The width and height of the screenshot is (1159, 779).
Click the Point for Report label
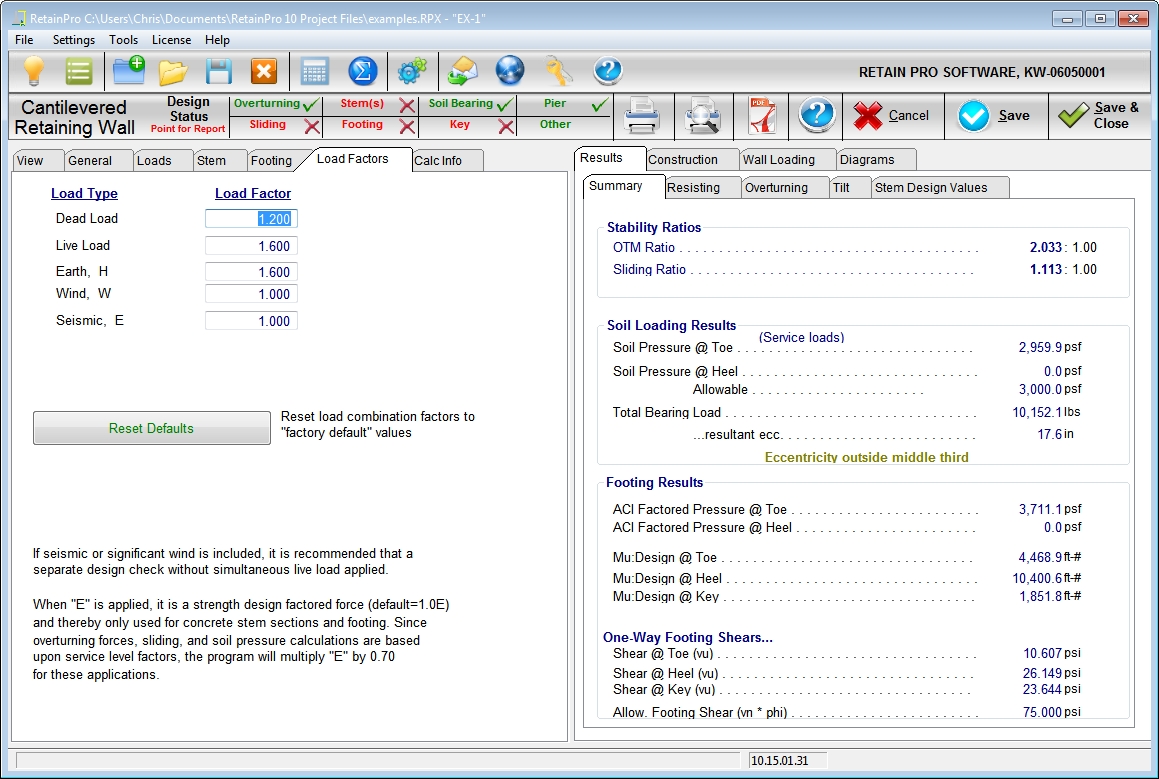(188, 129)
